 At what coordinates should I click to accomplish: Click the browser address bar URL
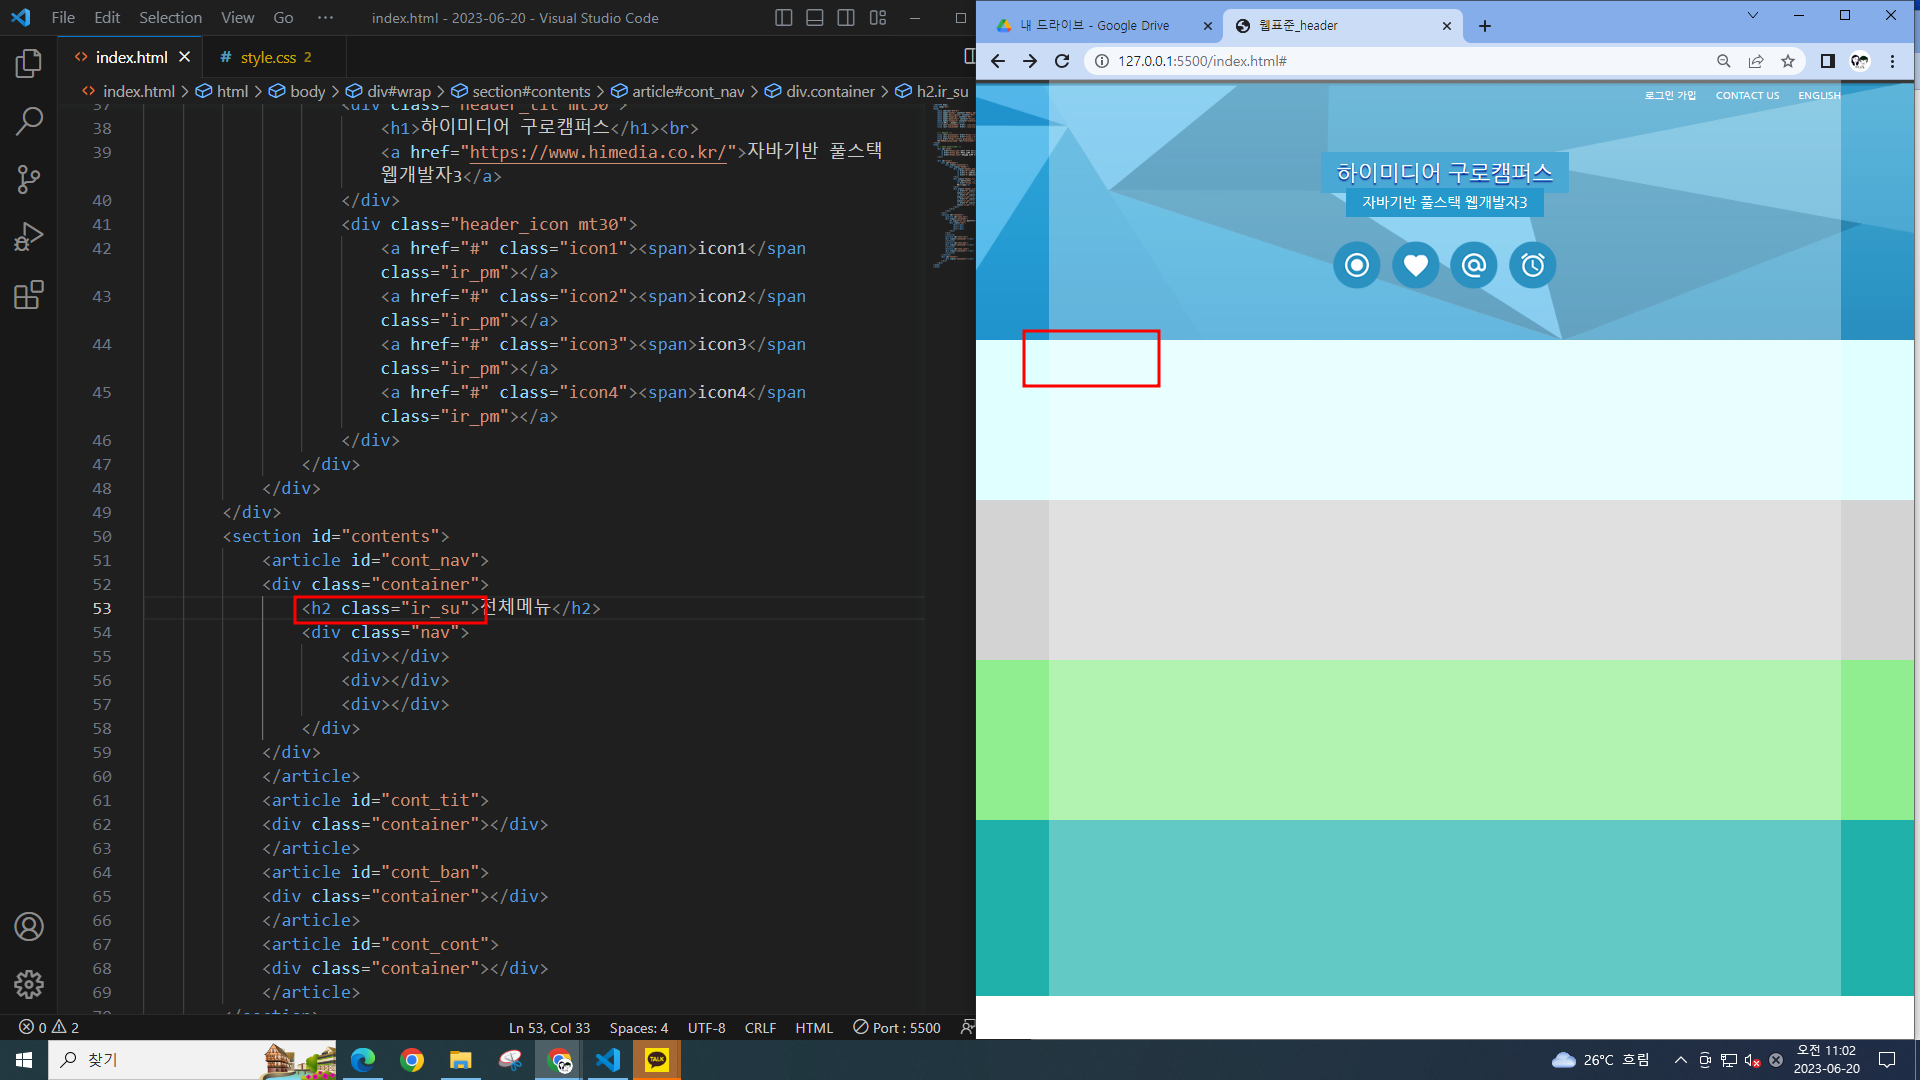pyautogui.click(x=1201, y=61)
